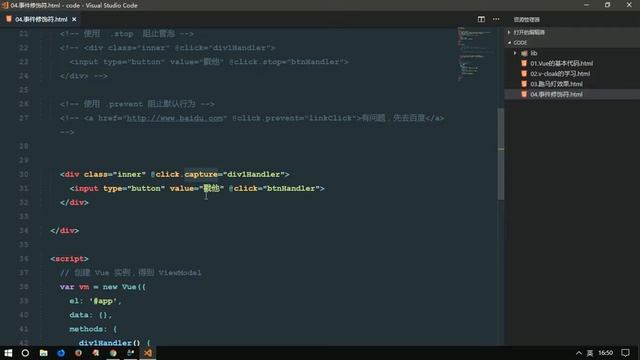The height and width of the screenshot is (360, 640).
Task: Click the blue browser taskbar icon
Action: tap(61, 353)
